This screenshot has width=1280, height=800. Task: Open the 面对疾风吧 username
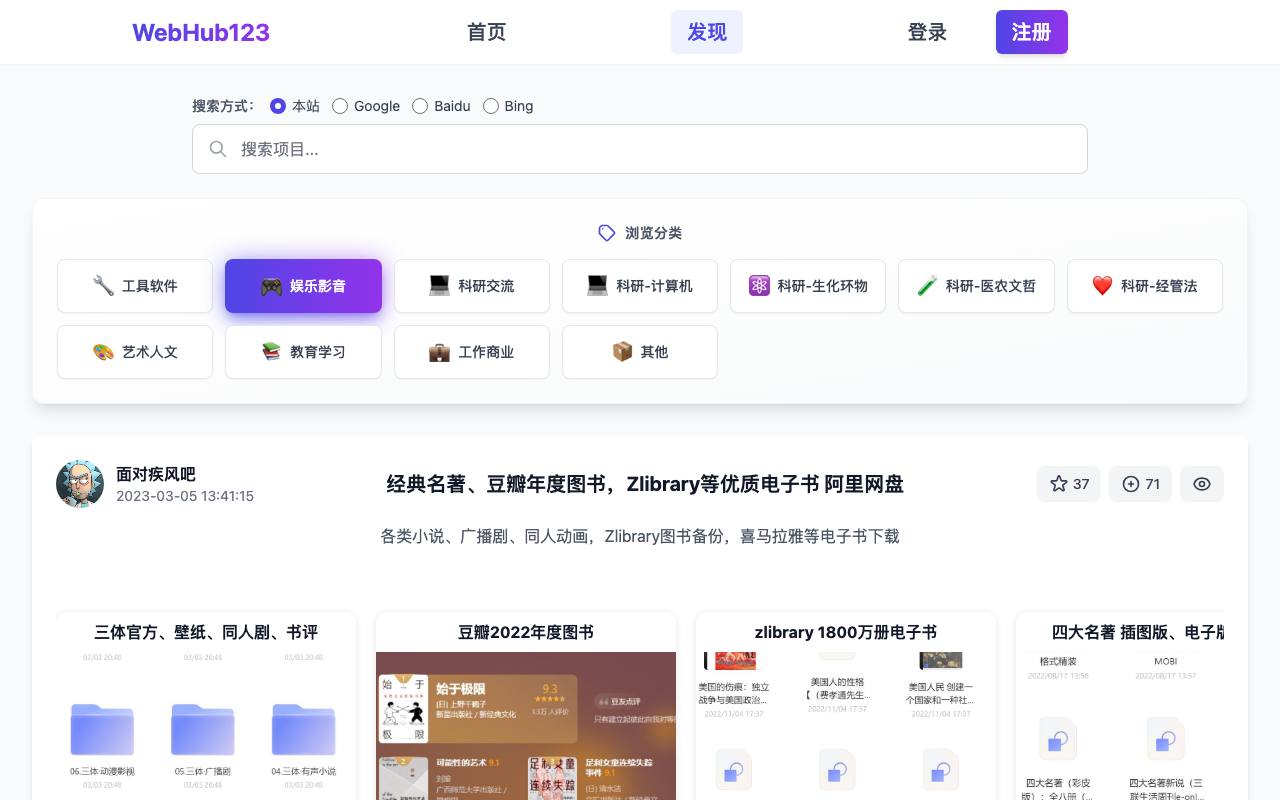click(156, 474)
